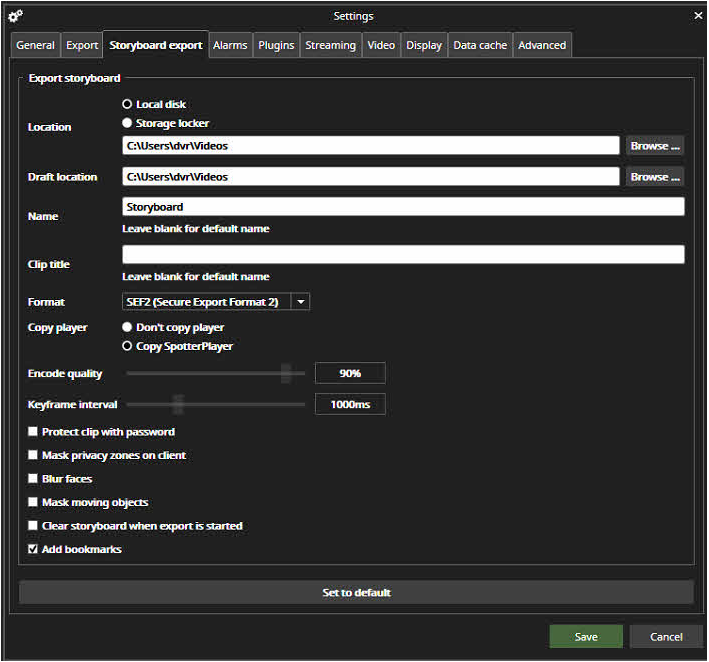Select the Local disk radio option

pos(127,104)
